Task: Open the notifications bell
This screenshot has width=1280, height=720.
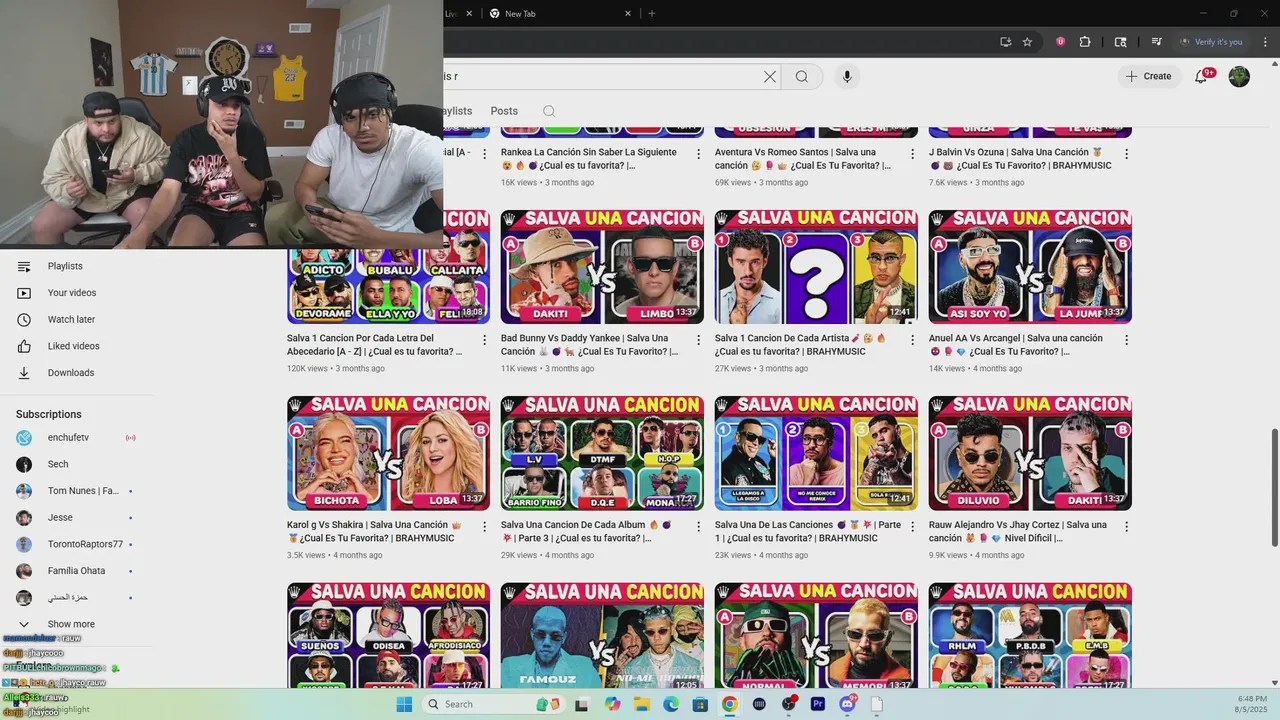Action: tap(1202, 76)
